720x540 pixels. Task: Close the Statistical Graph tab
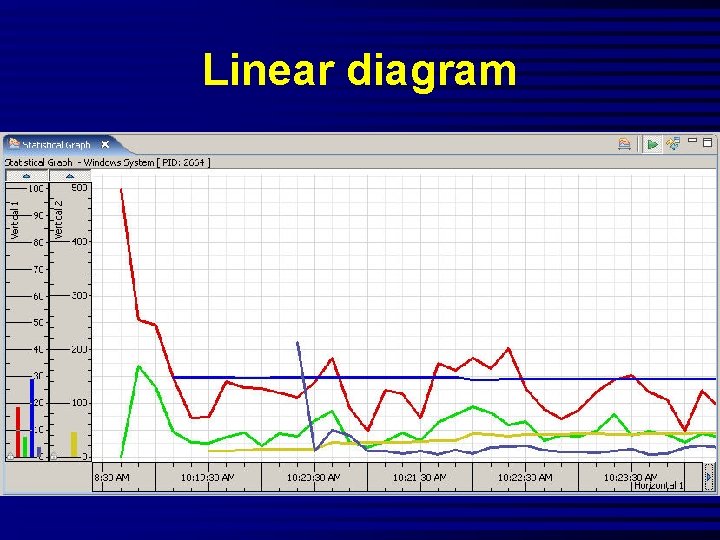point(105,145)
